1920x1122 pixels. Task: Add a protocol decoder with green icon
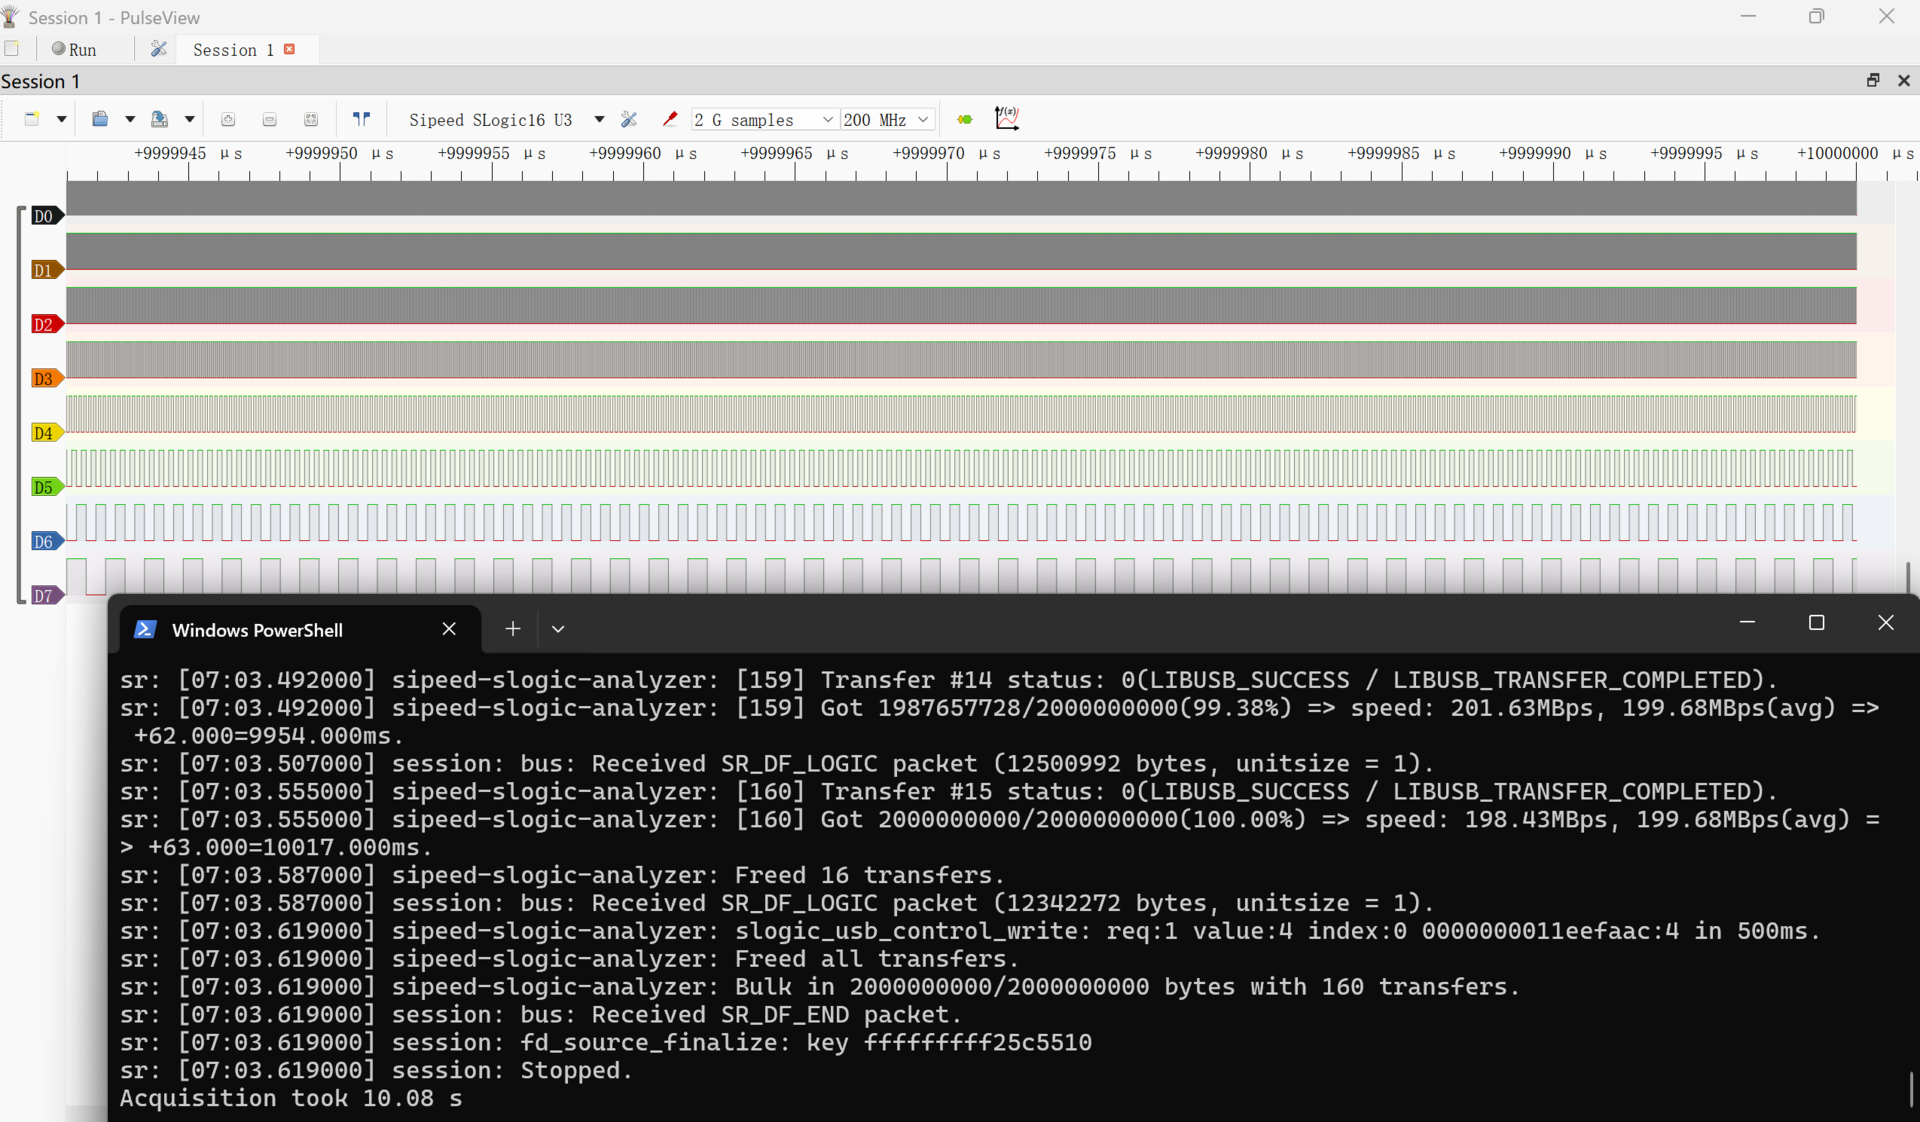[x=964, y=119]
